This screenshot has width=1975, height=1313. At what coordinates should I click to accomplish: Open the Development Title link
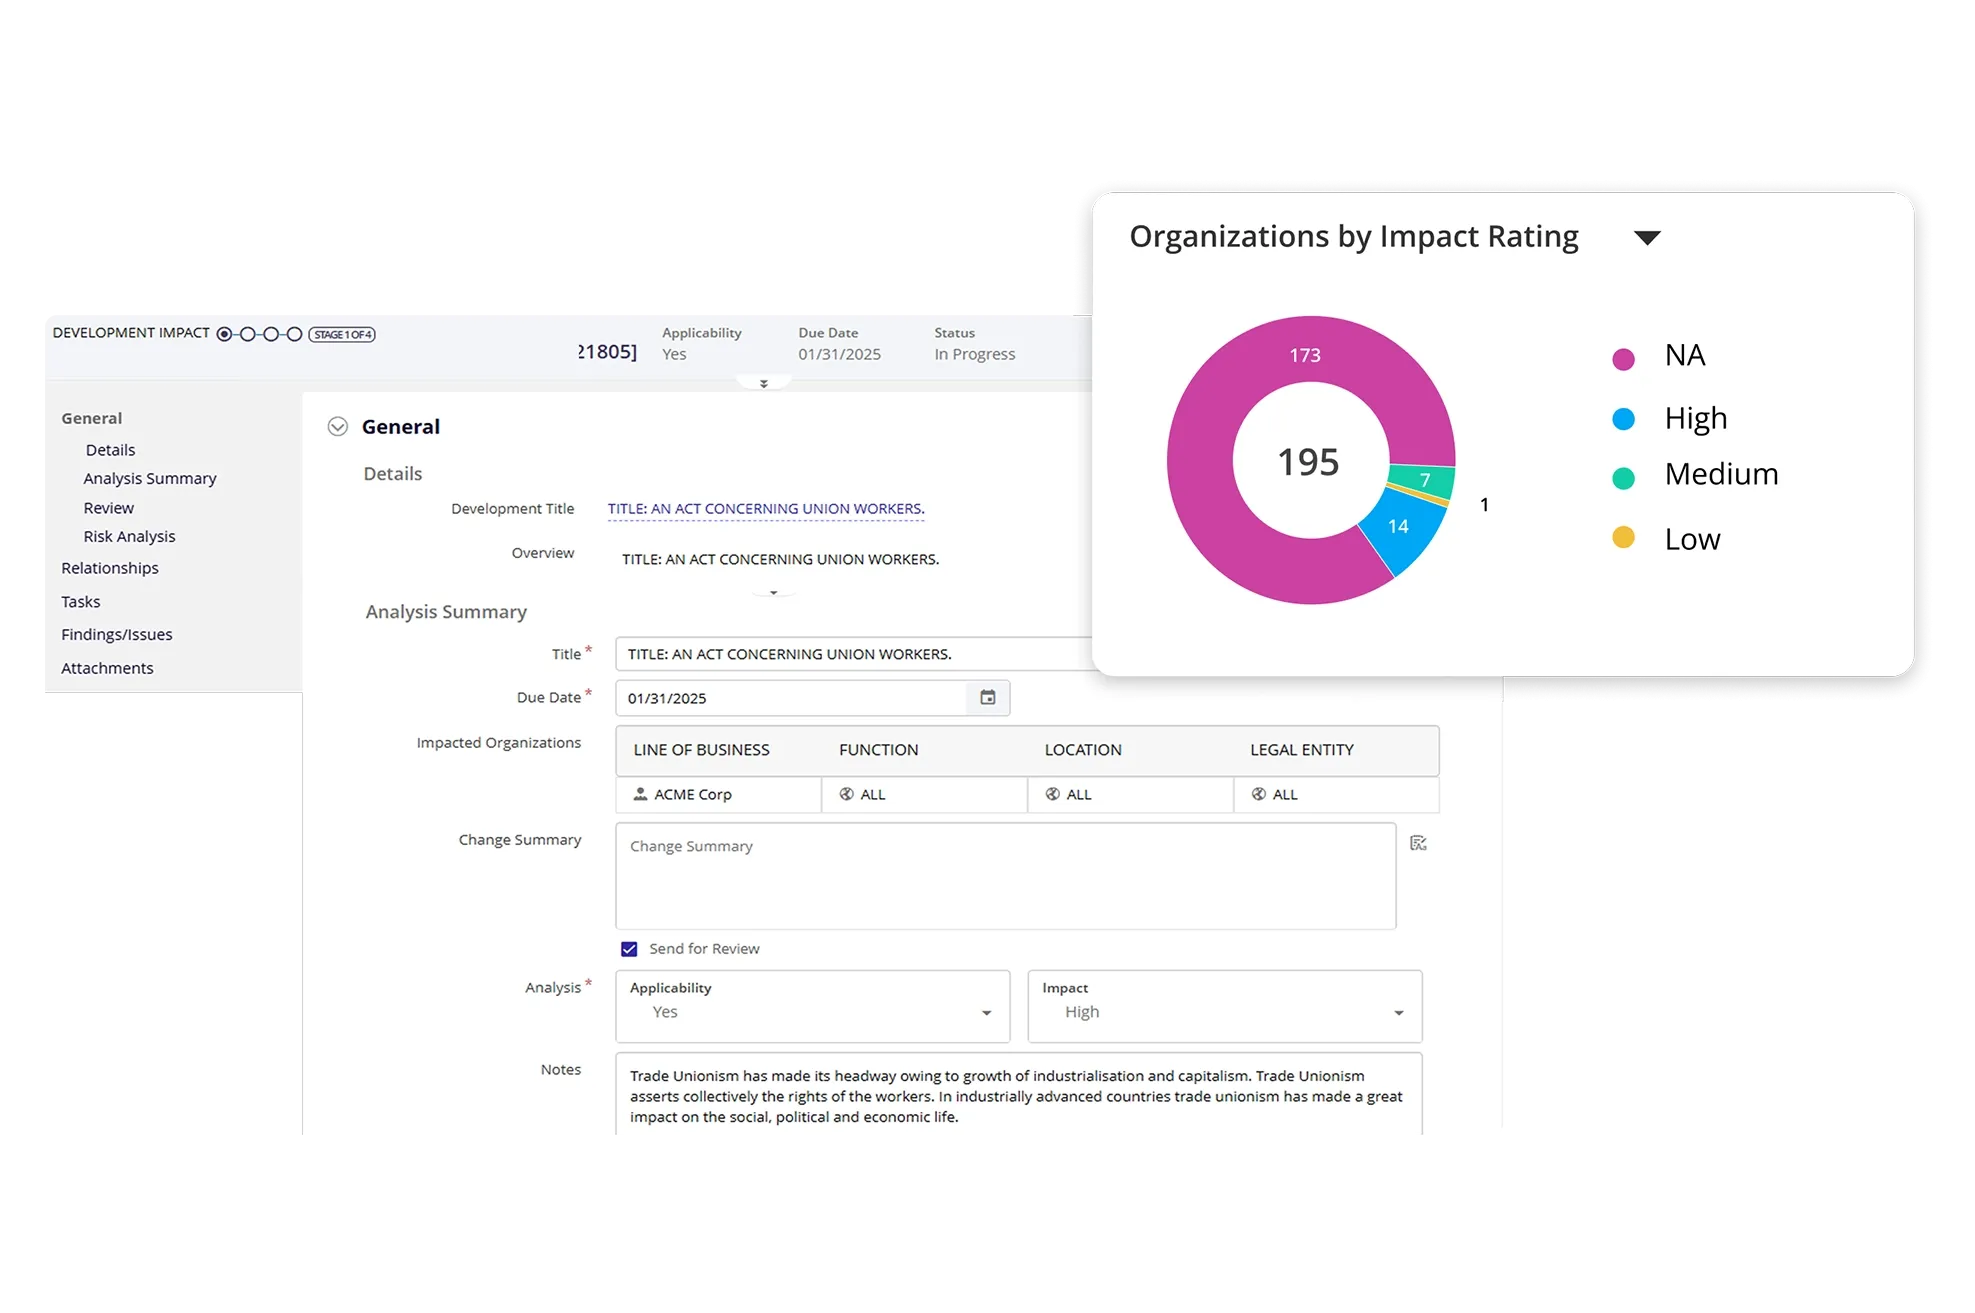point(766,509)
